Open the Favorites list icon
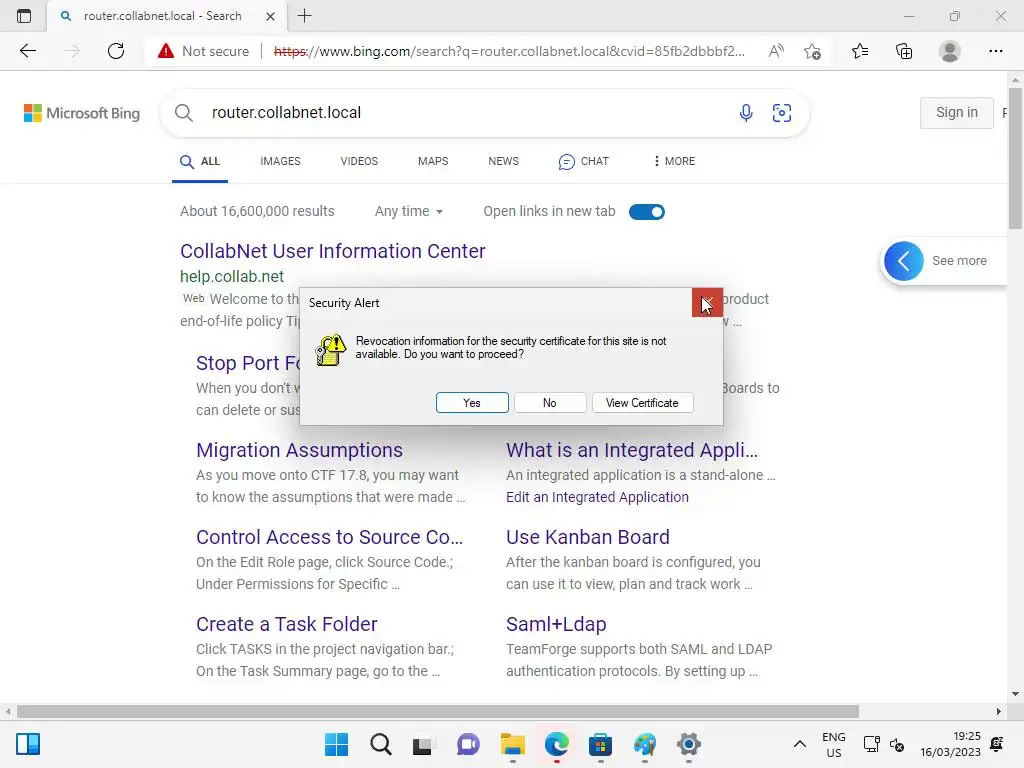1024x768 pixels. click(x=860, y=51)
